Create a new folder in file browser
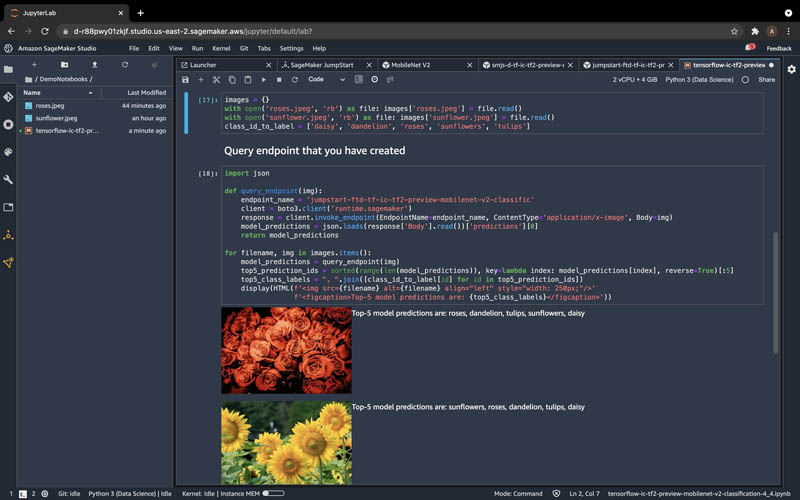The height and width of the screenshot is (500, 800). click(x=64, y=65)
